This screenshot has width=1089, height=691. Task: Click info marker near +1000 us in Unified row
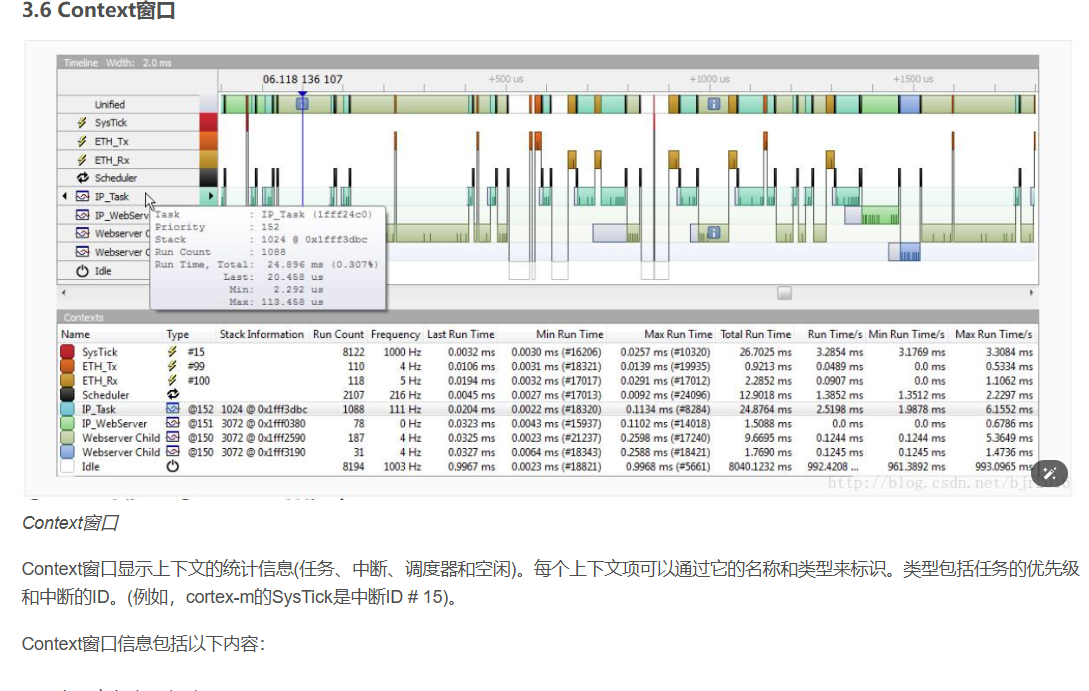[713, 104]
